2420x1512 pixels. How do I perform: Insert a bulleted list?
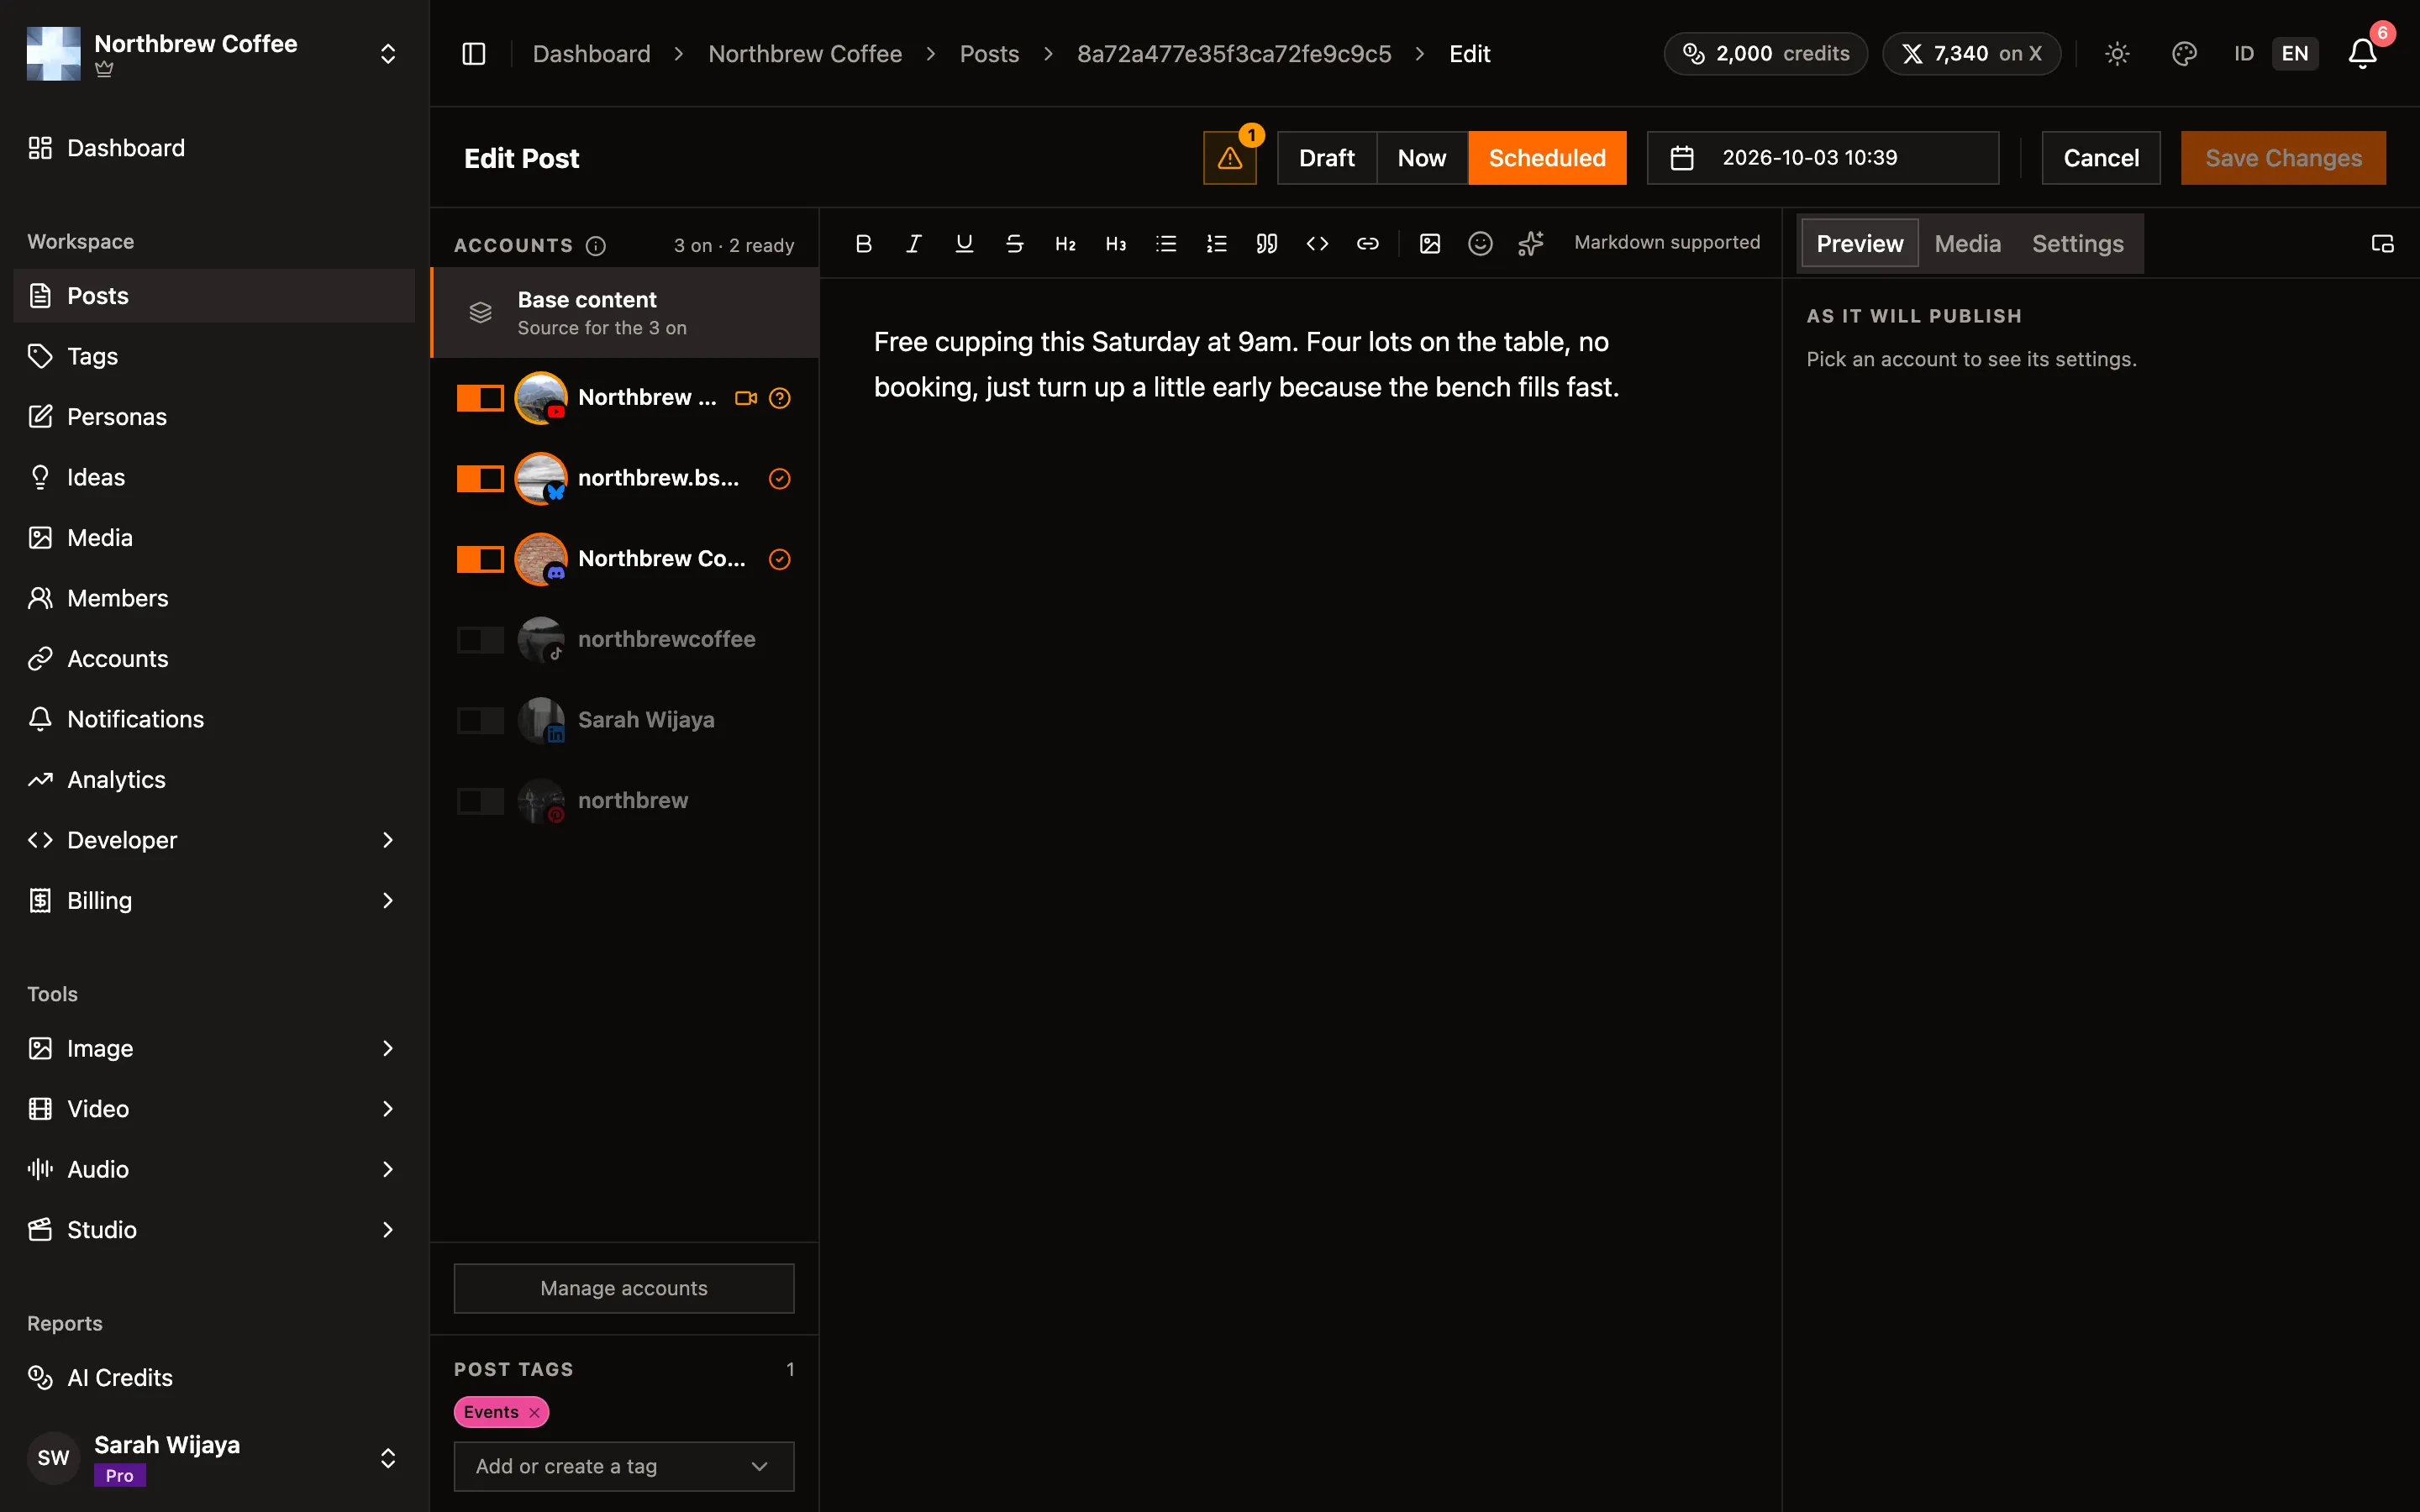[x=1166, y=243]
